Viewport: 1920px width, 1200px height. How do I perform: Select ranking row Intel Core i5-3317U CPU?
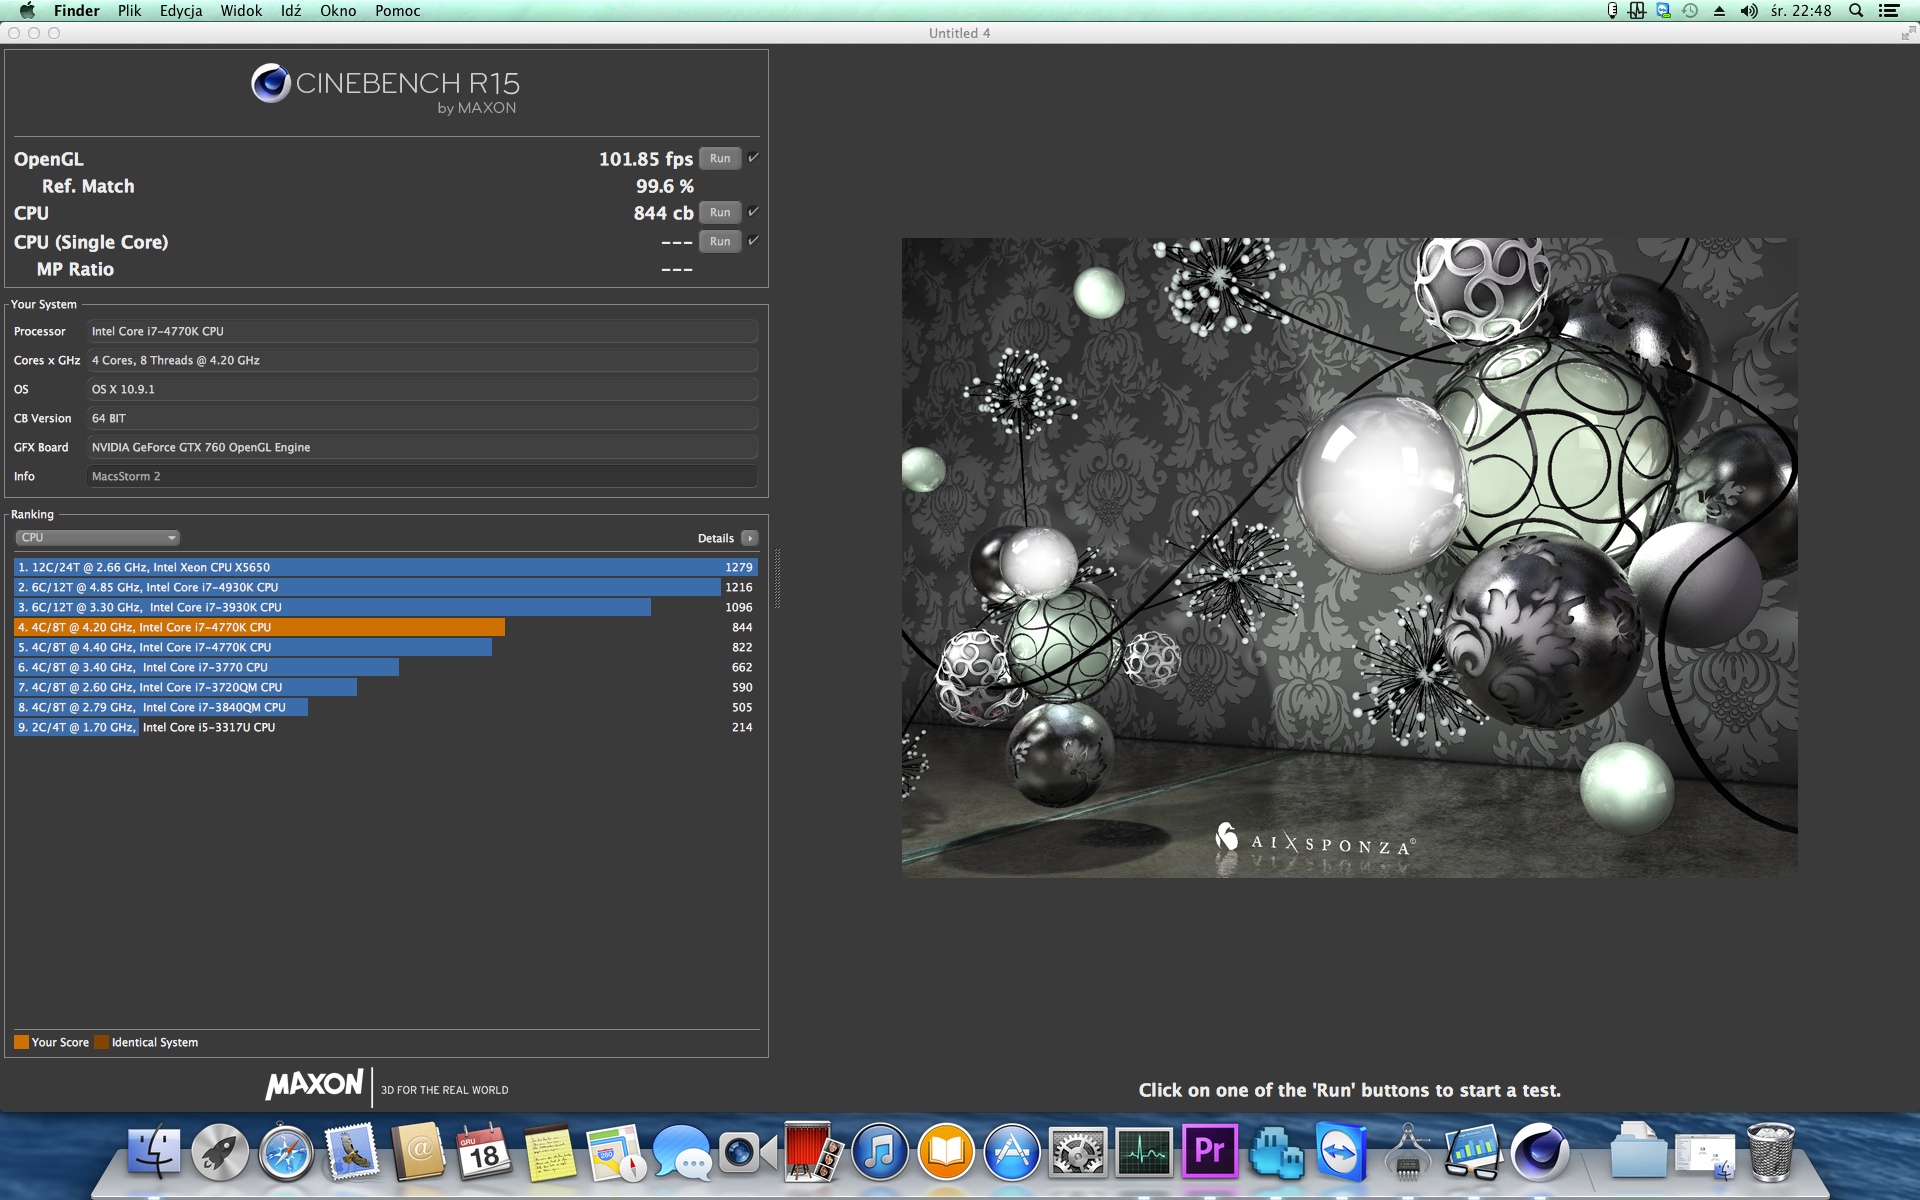[x=386, y=727]
